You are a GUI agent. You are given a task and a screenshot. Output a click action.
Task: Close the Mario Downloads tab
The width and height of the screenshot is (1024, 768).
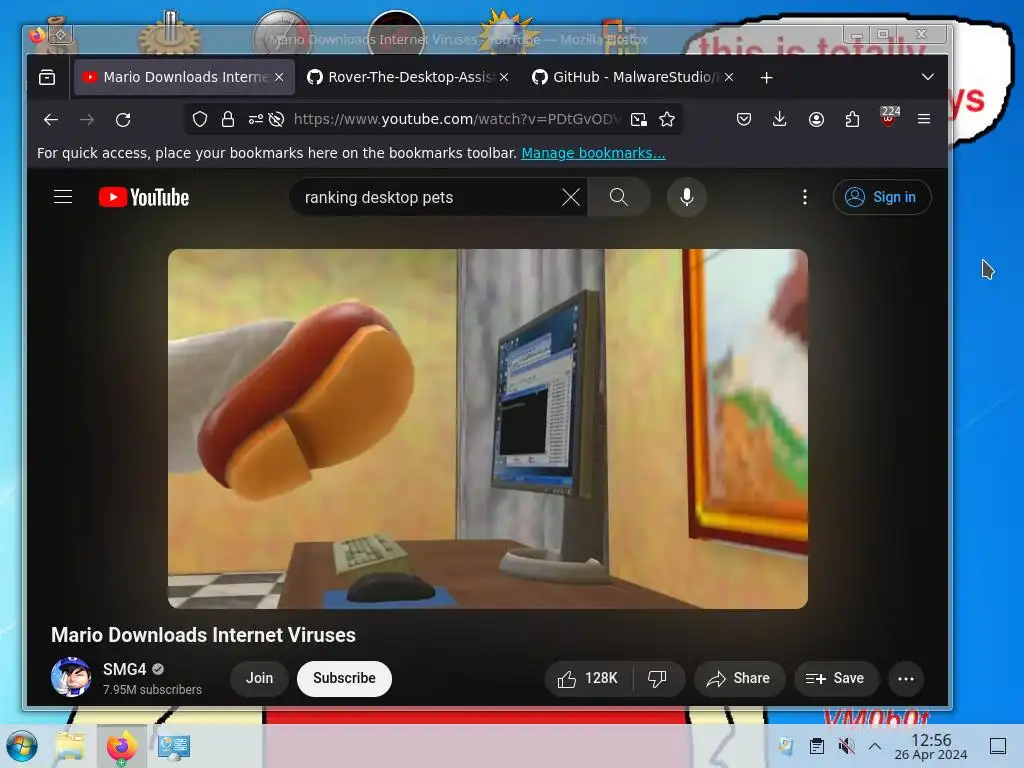[x=279, y=77]
